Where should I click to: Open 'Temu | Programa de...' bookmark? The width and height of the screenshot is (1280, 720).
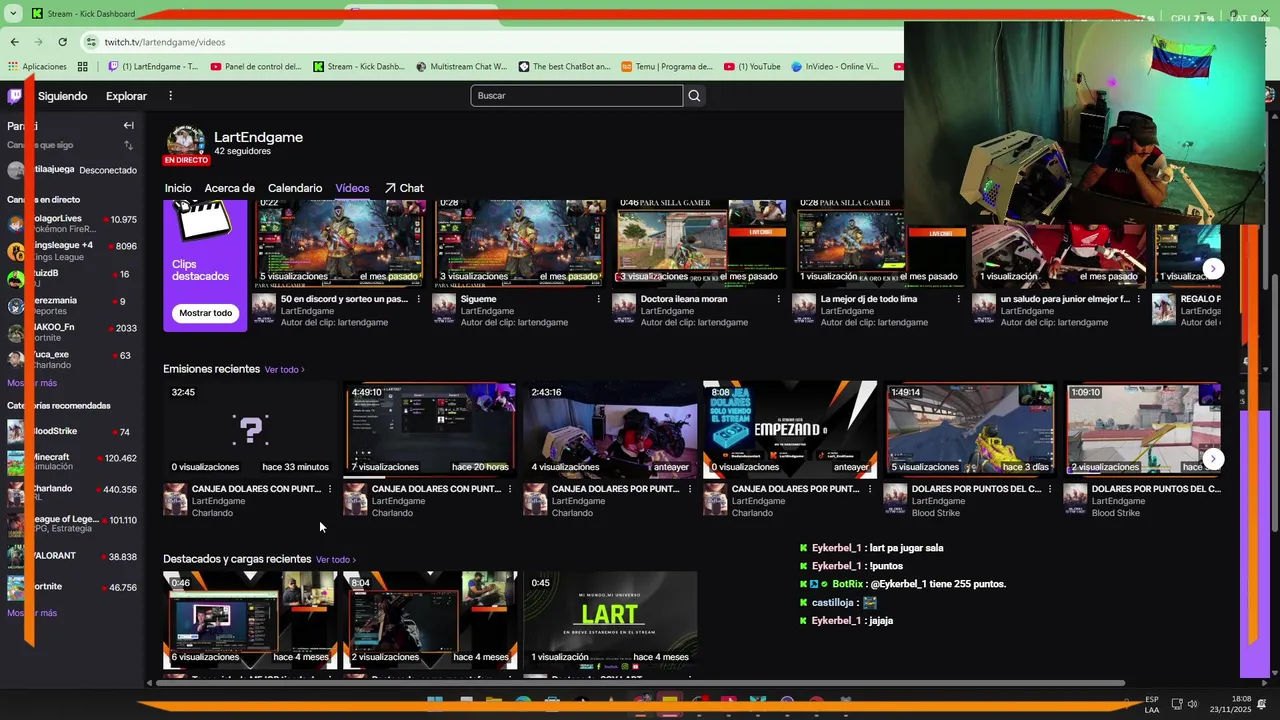coord(667,67)
